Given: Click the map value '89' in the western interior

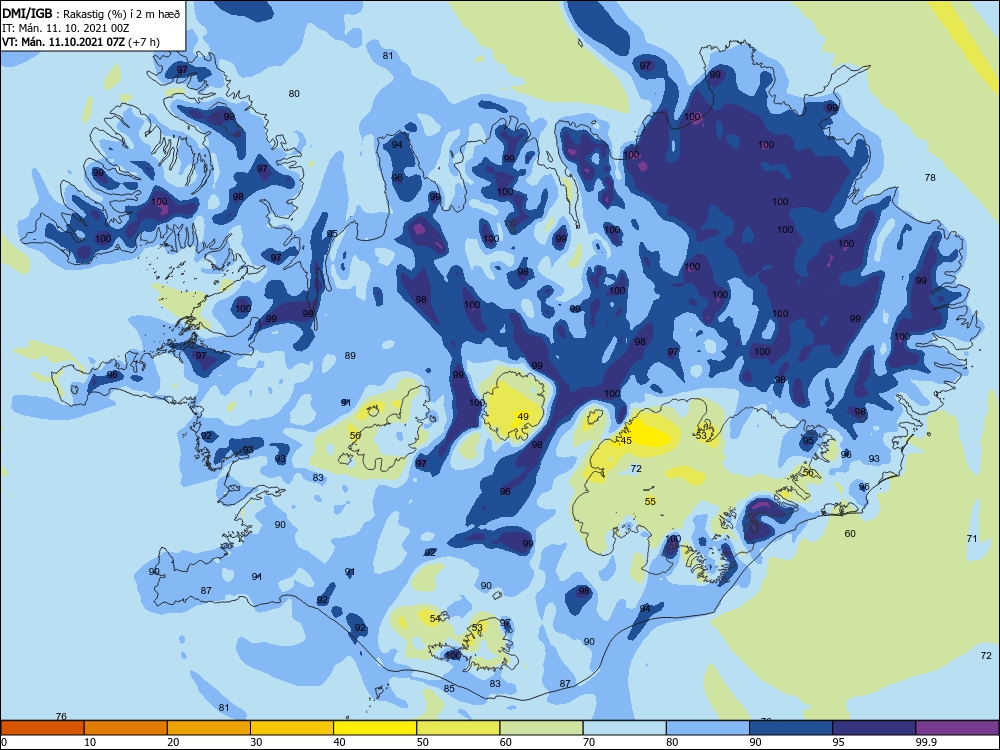Looking at the screenshot, I should point(350,355).
